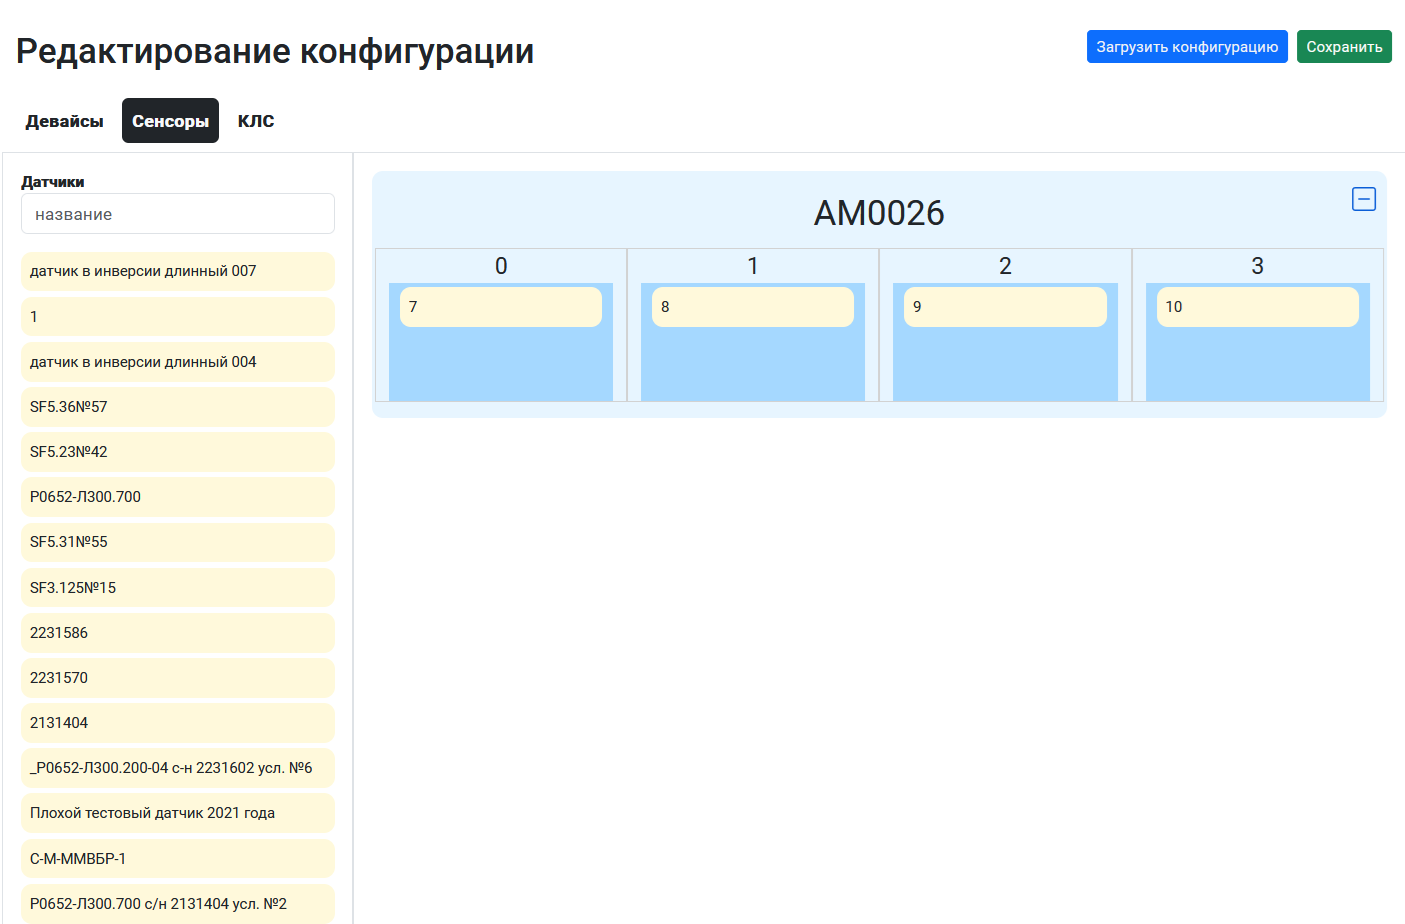Select Р0652-Л300.700 с/н 2131404 усл. №2
Image resolution: width=1405 pixels, height=924 pixels.
click(178, 904)
